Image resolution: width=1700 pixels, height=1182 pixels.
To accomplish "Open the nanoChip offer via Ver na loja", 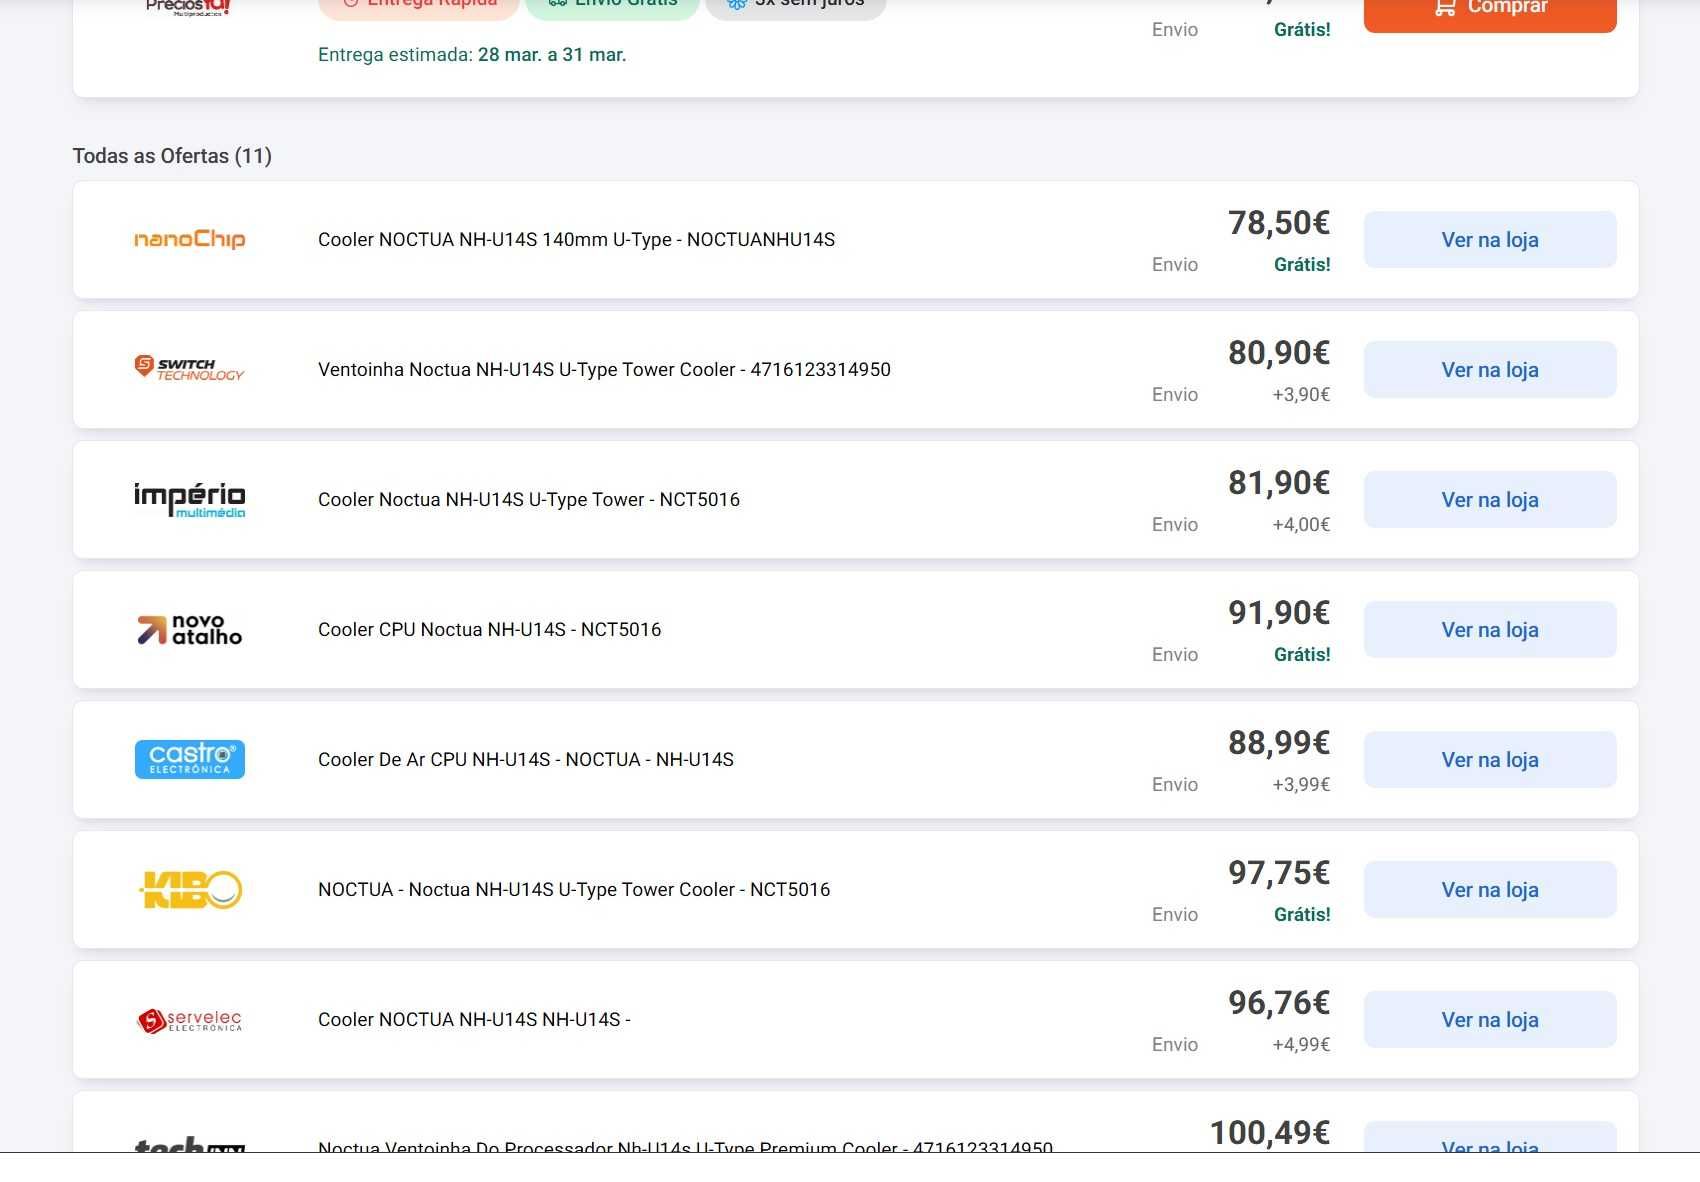I will pos(1490,240).
